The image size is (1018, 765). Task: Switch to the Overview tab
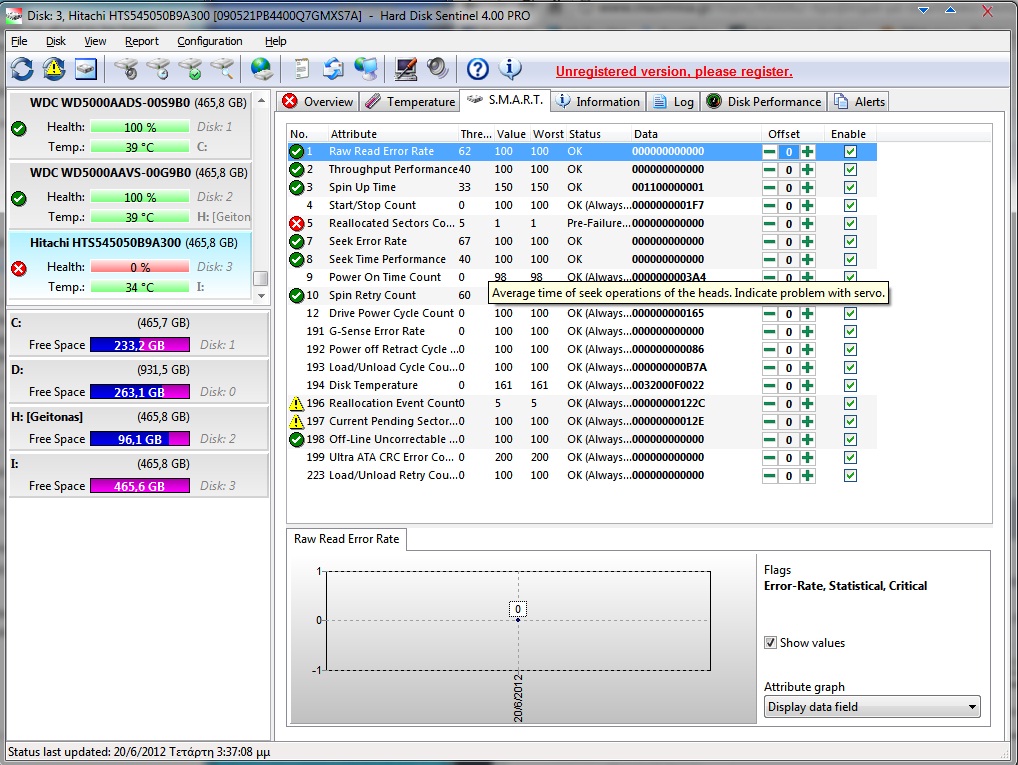[318, 101]
